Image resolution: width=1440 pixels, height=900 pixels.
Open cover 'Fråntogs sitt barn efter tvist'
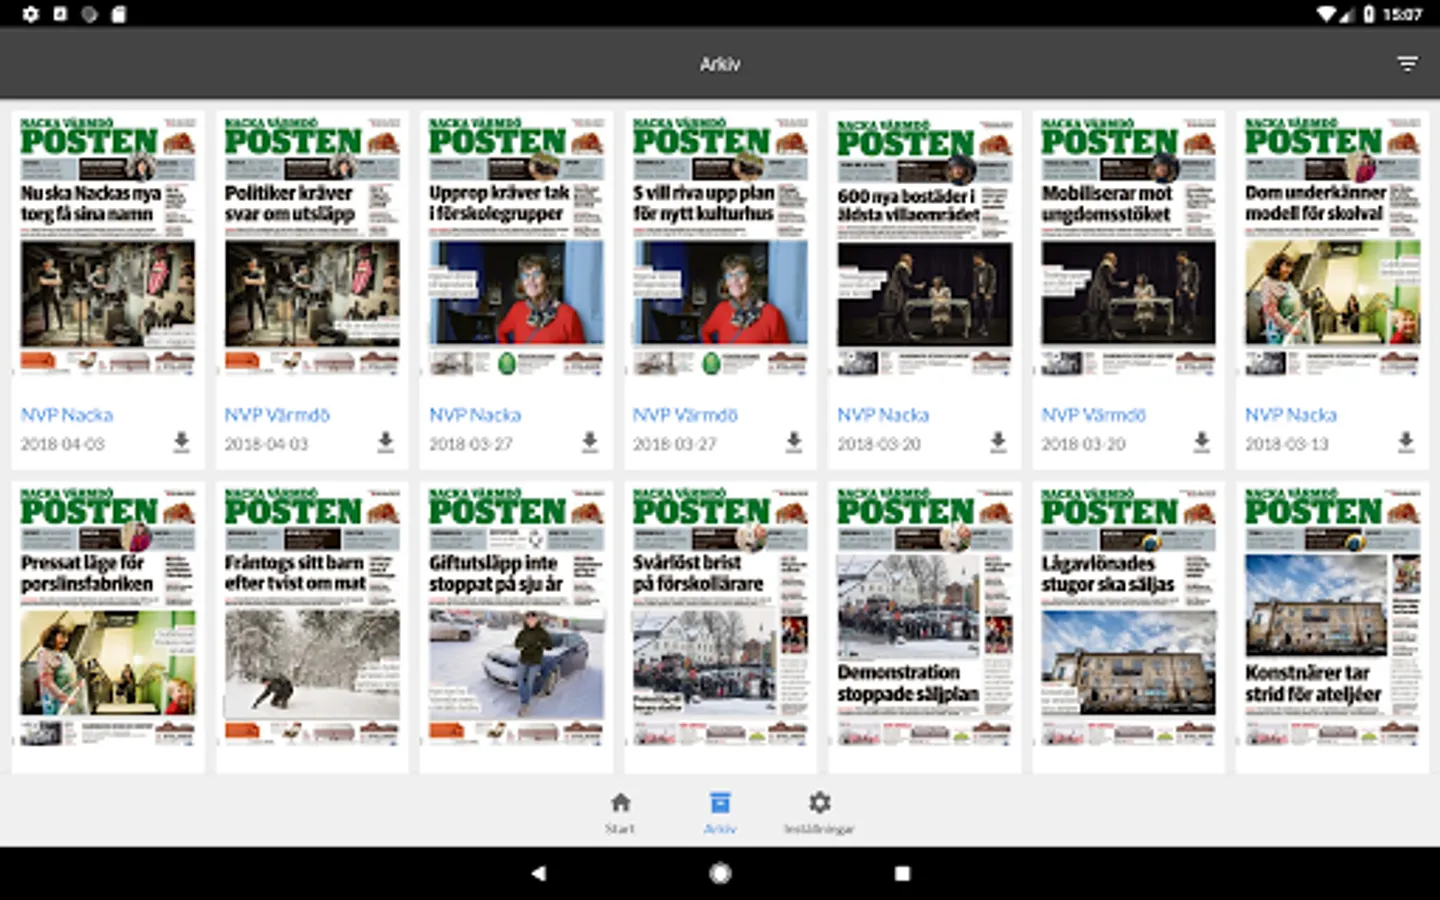pos(312,617)
